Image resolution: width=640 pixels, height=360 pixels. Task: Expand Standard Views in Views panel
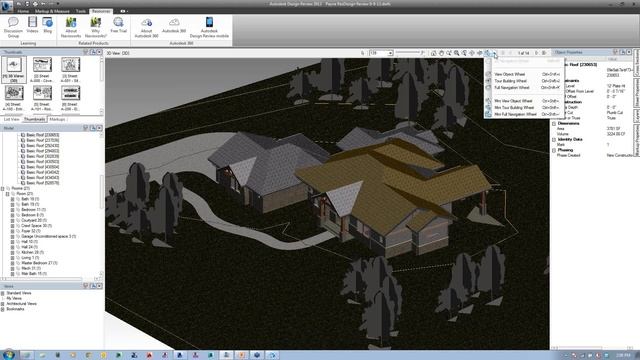2,293
